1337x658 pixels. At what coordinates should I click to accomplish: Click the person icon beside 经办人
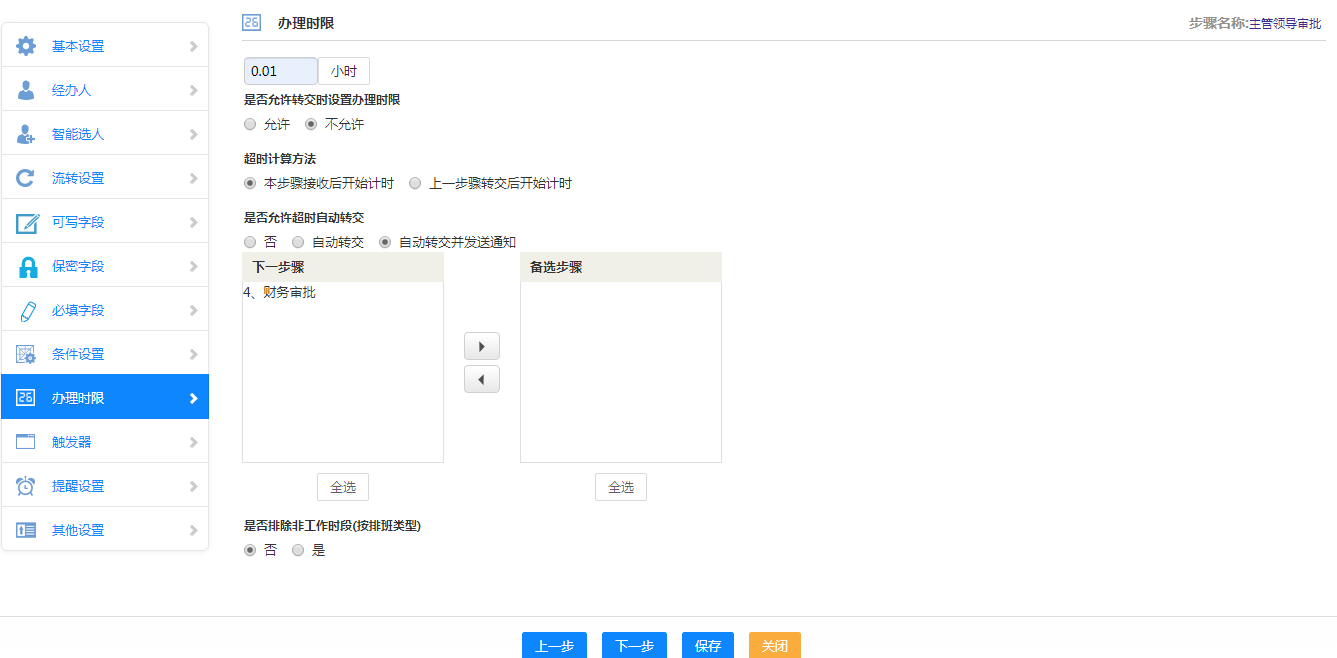point(26,90)
